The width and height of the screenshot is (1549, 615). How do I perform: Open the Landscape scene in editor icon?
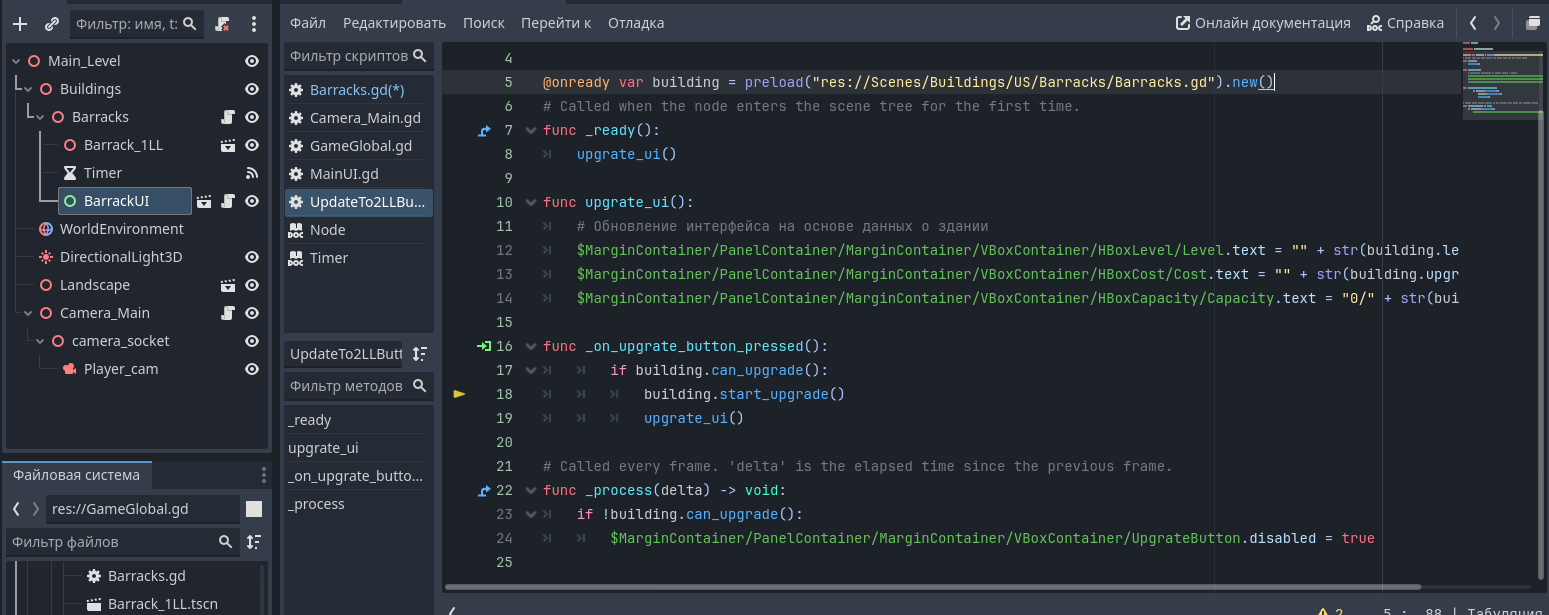[x=228, y=285]
